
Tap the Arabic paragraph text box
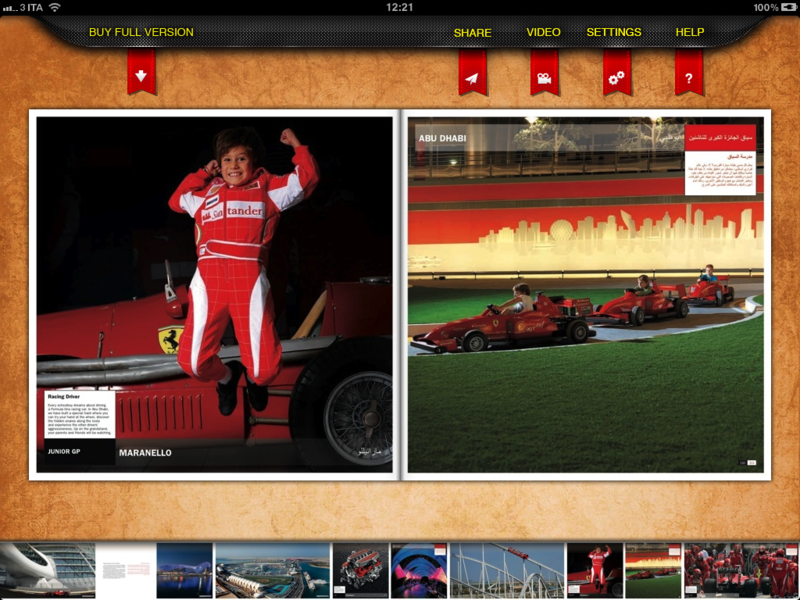(x=720, y=173)
